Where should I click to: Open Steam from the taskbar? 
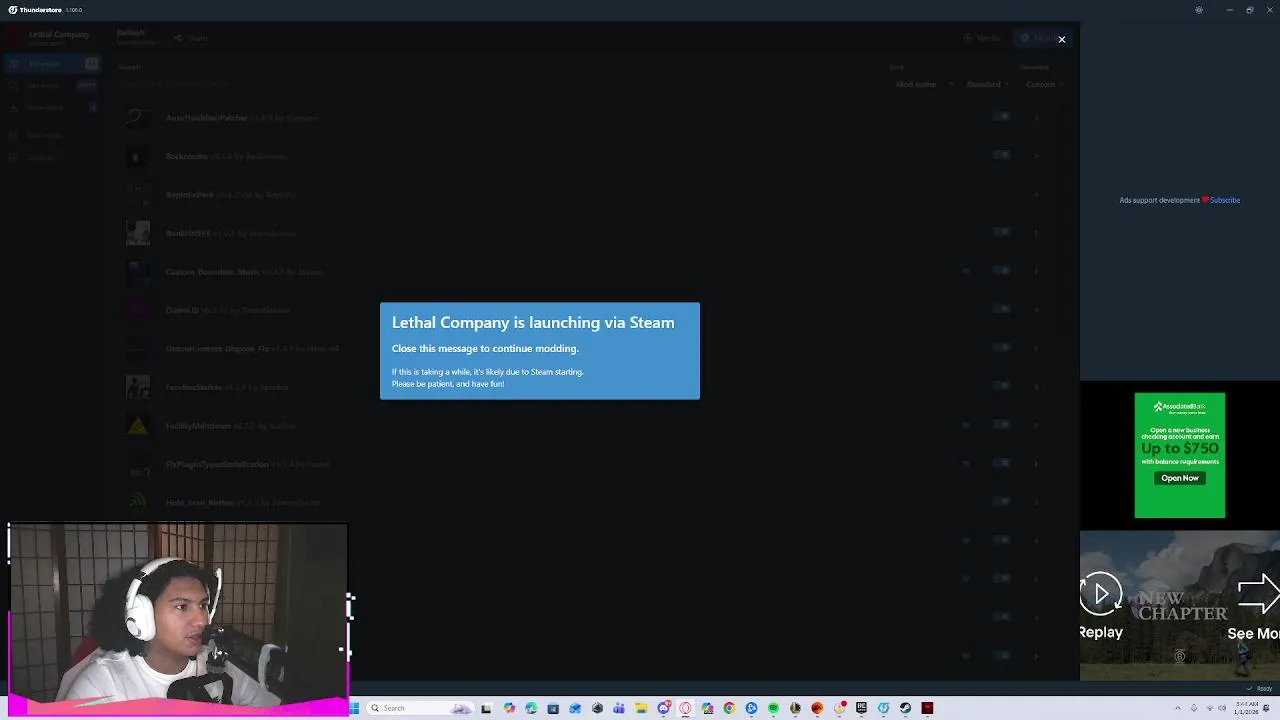[905, 708]
